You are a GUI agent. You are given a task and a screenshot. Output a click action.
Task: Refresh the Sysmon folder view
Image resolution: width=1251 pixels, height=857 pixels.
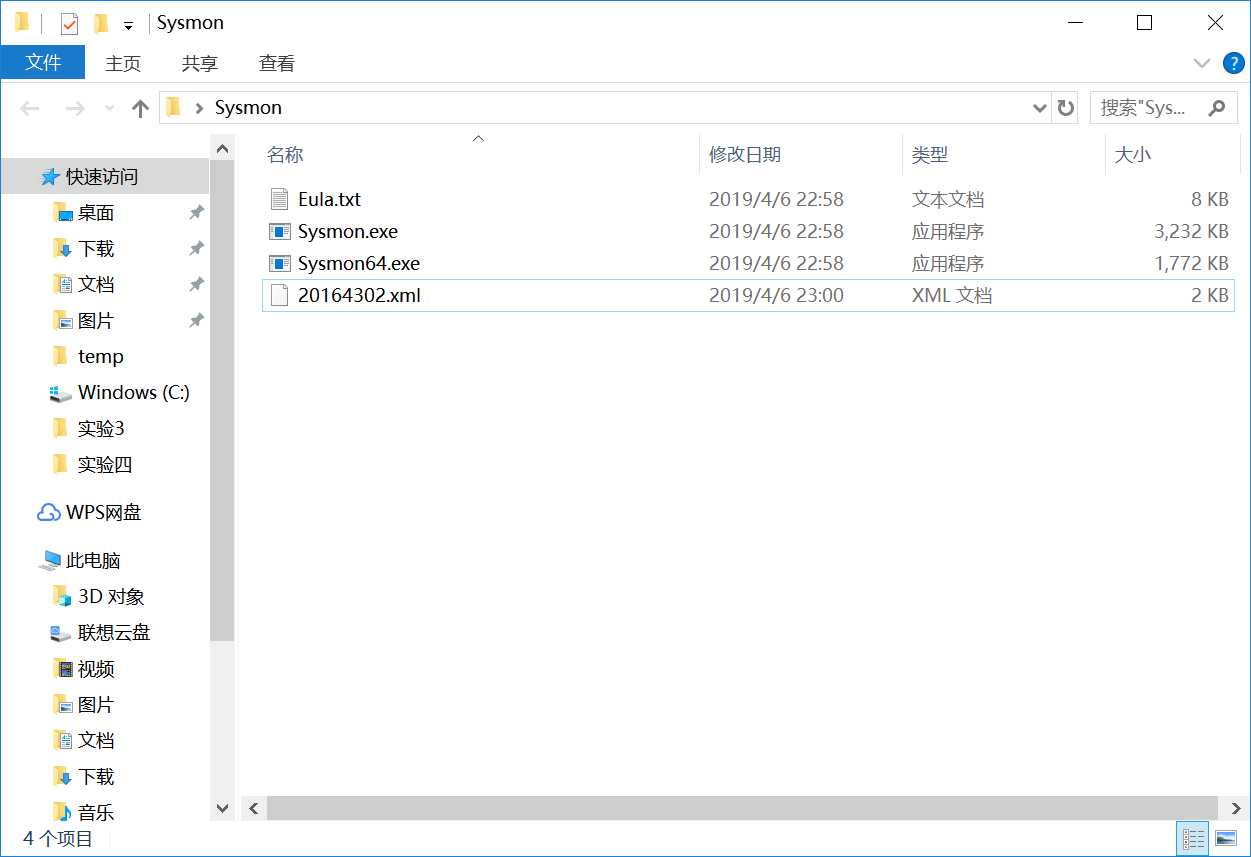(x=1066, y=108)
